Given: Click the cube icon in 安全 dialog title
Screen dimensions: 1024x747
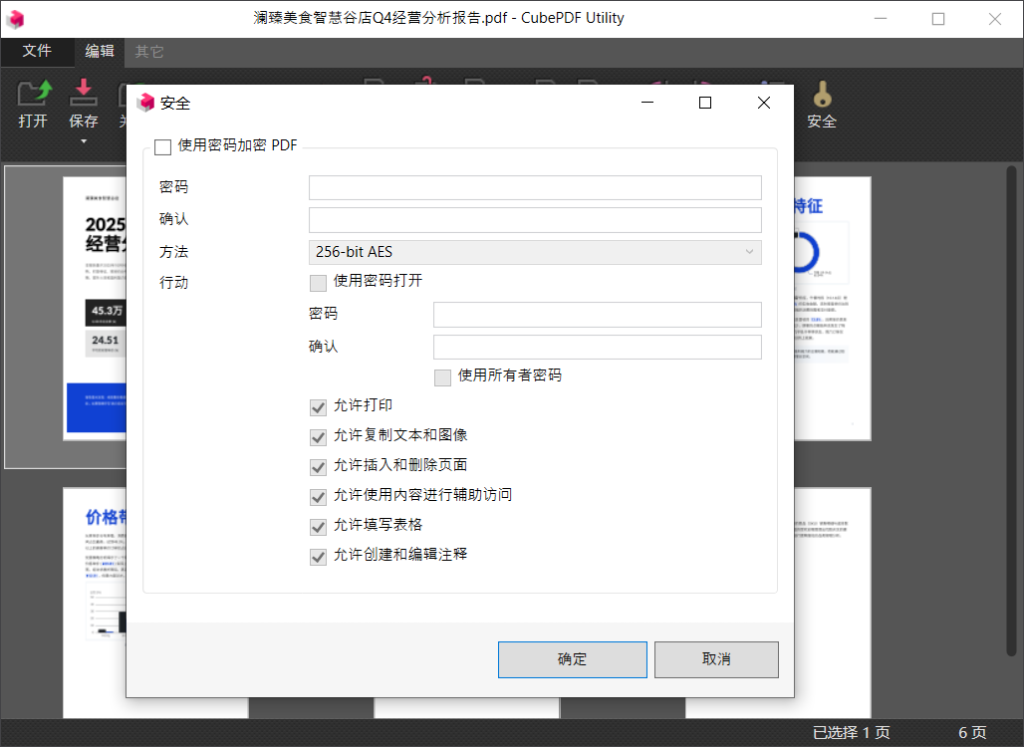Looking at the screenshot, I should coord(146,103).
